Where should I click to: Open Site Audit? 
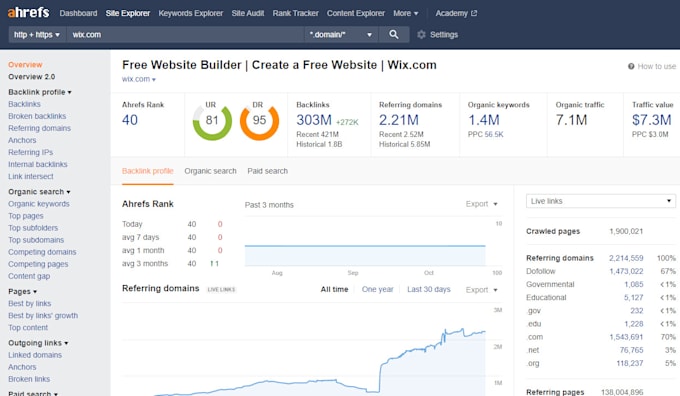coord(248,13)
